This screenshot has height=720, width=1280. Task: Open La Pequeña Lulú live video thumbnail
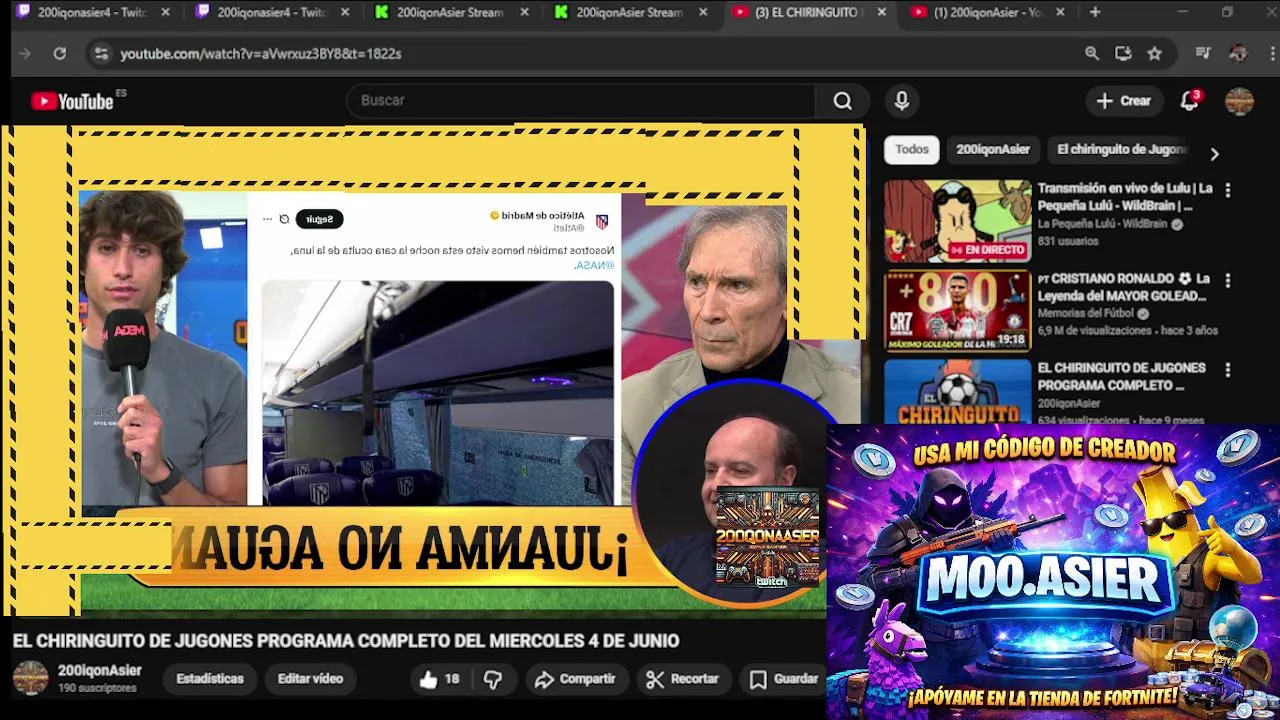pos(957,221)
